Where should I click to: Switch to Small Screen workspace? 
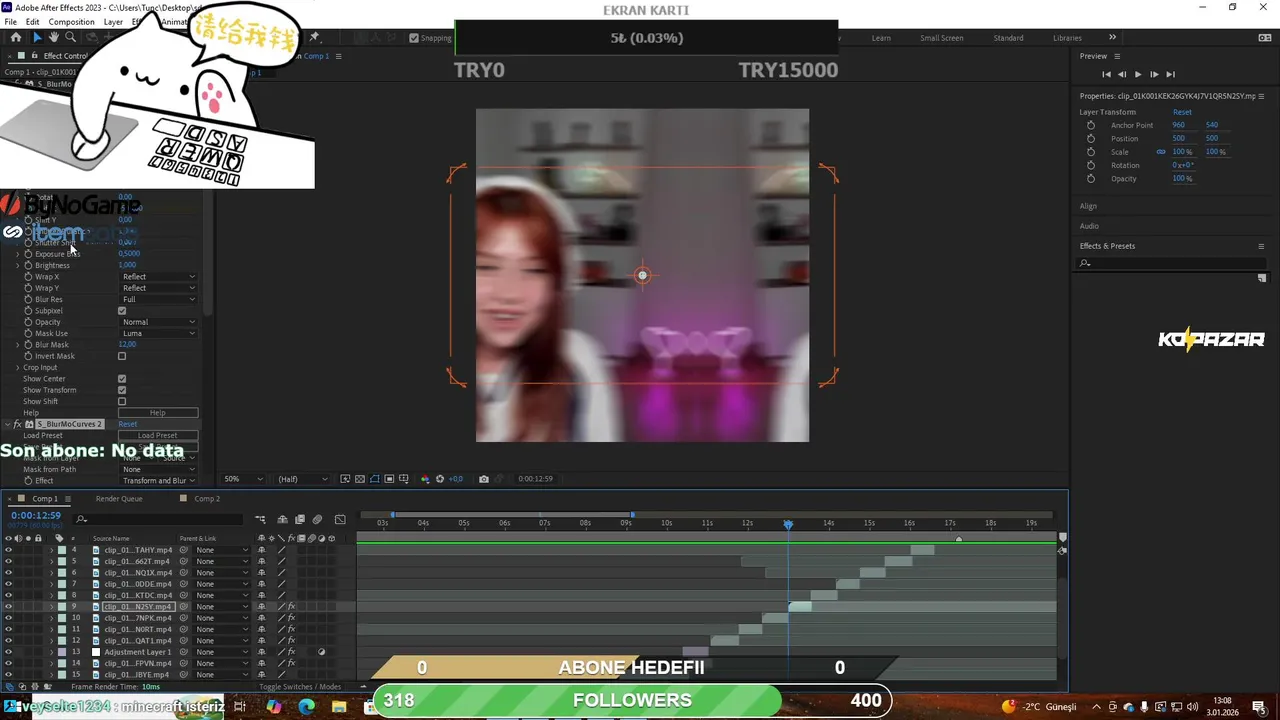(x=942, y=38)
